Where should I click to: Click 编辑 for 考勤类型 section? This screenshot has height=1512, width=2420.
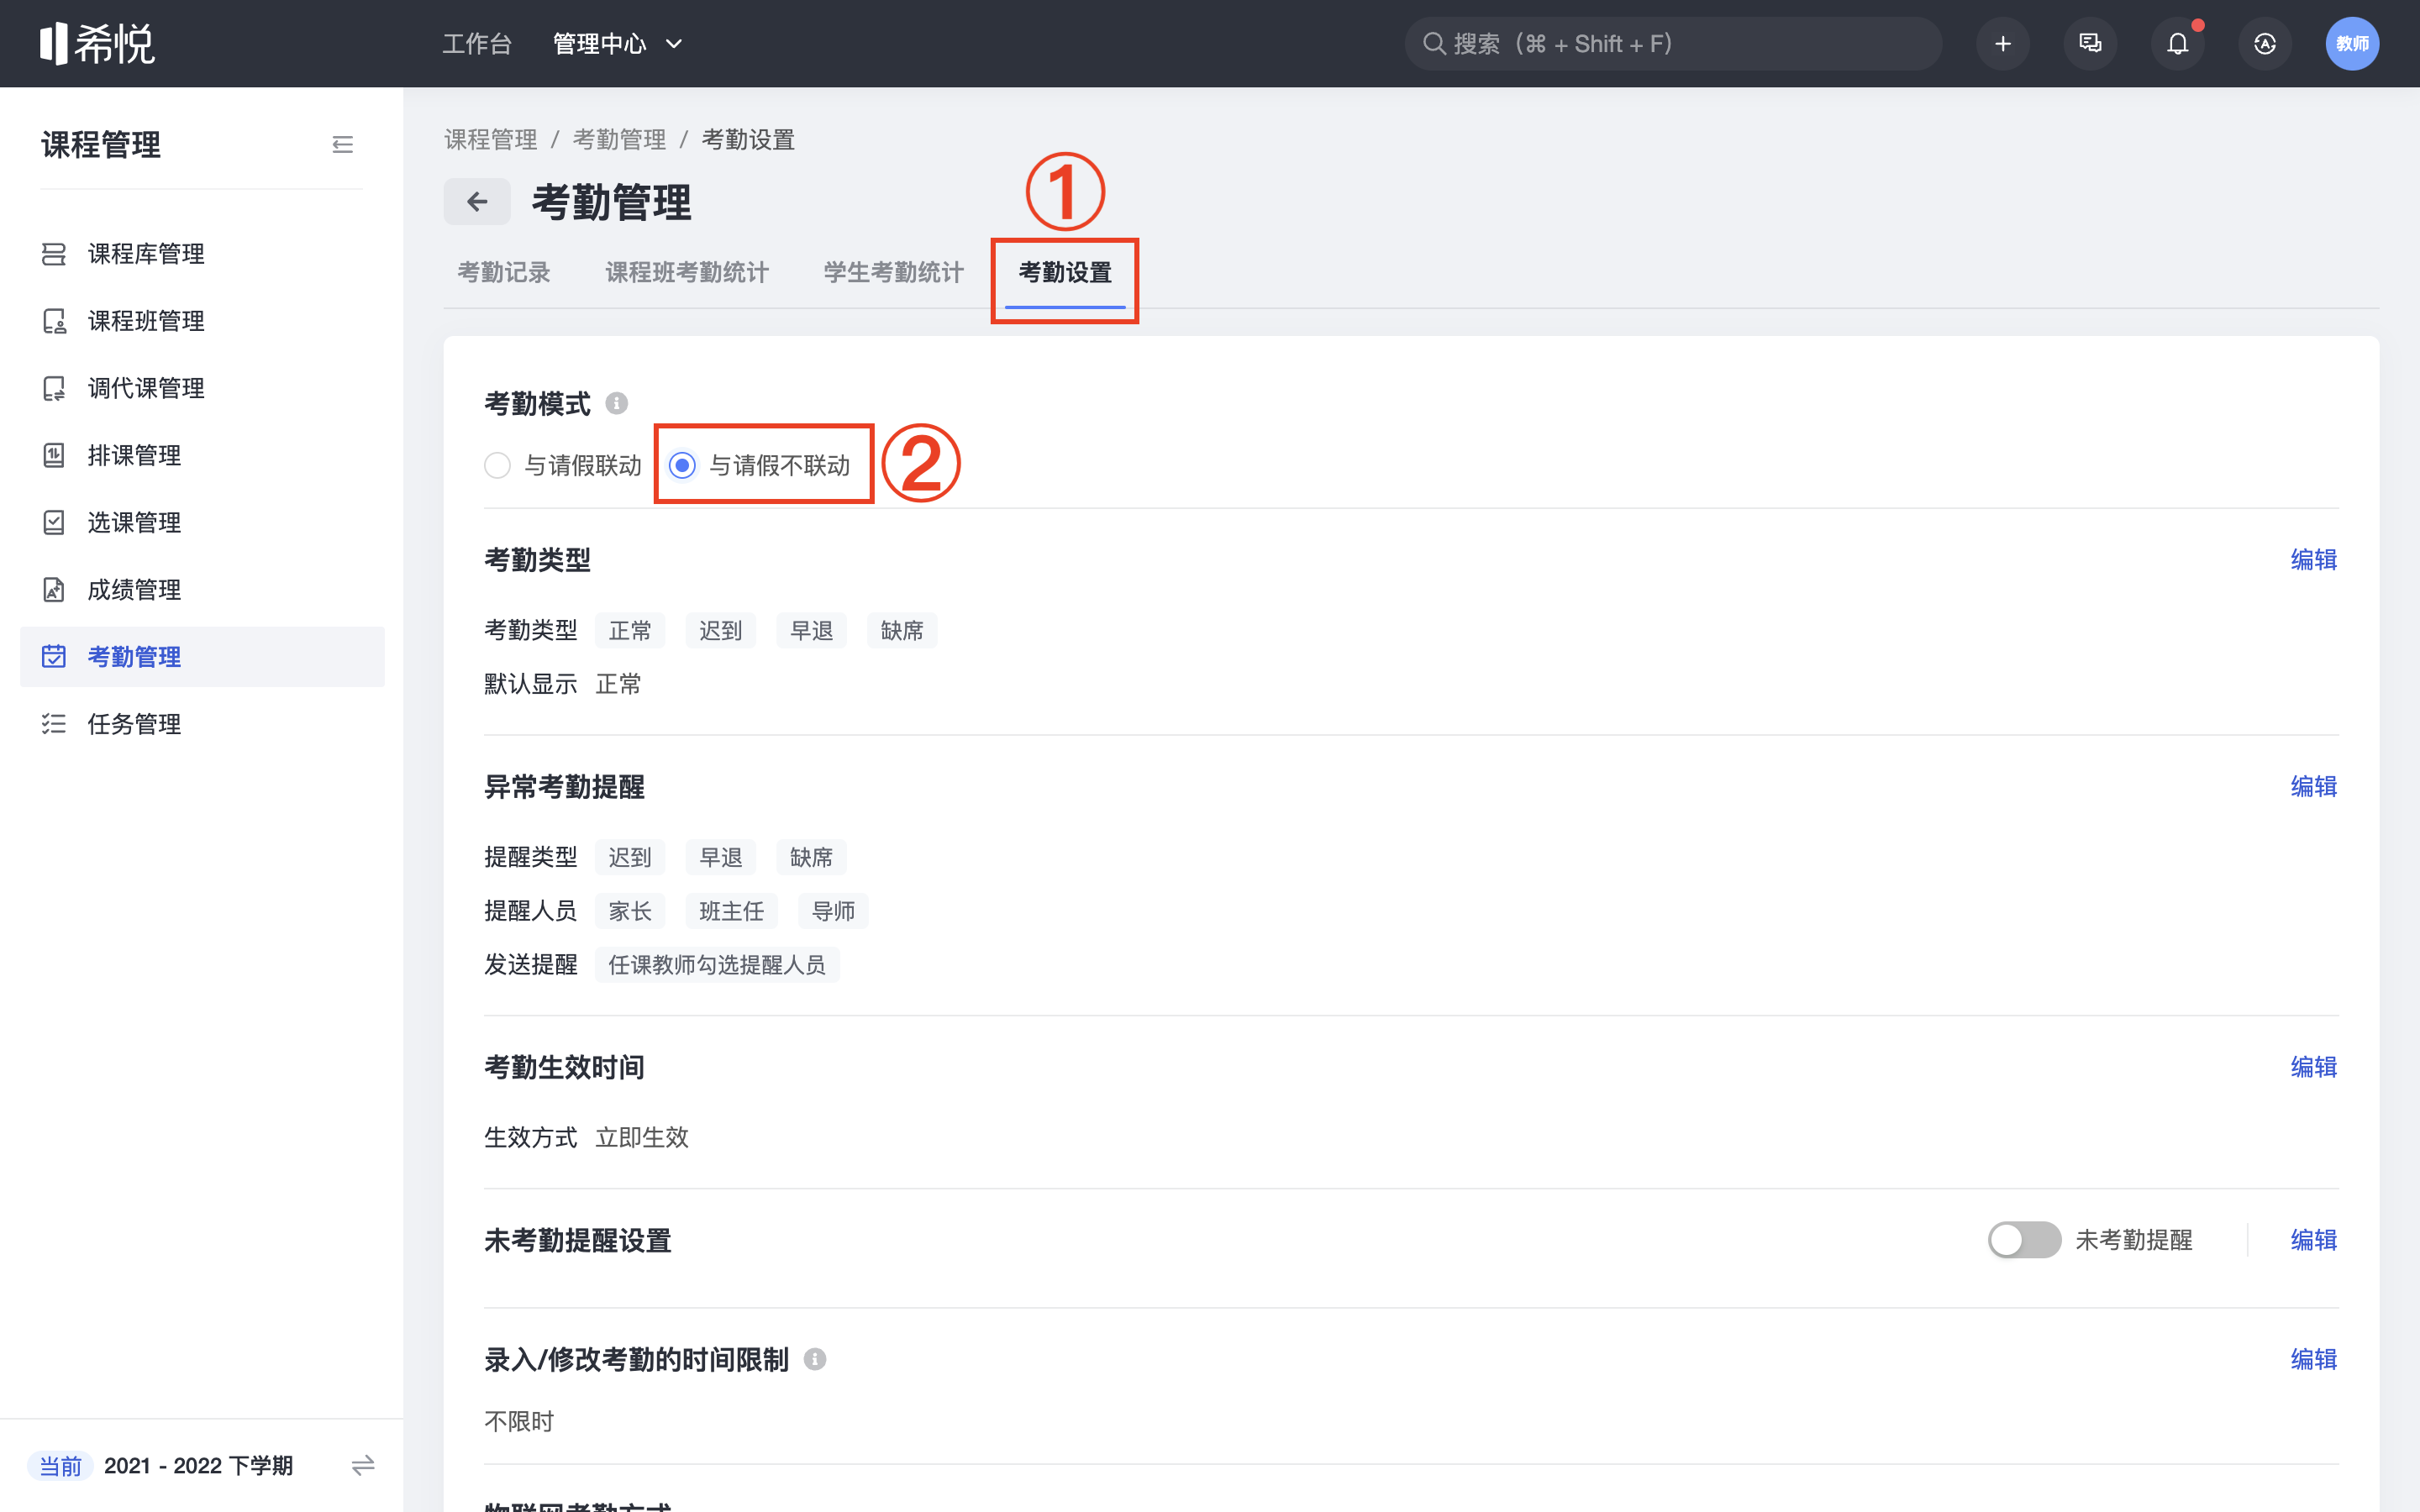(2314, 559)
